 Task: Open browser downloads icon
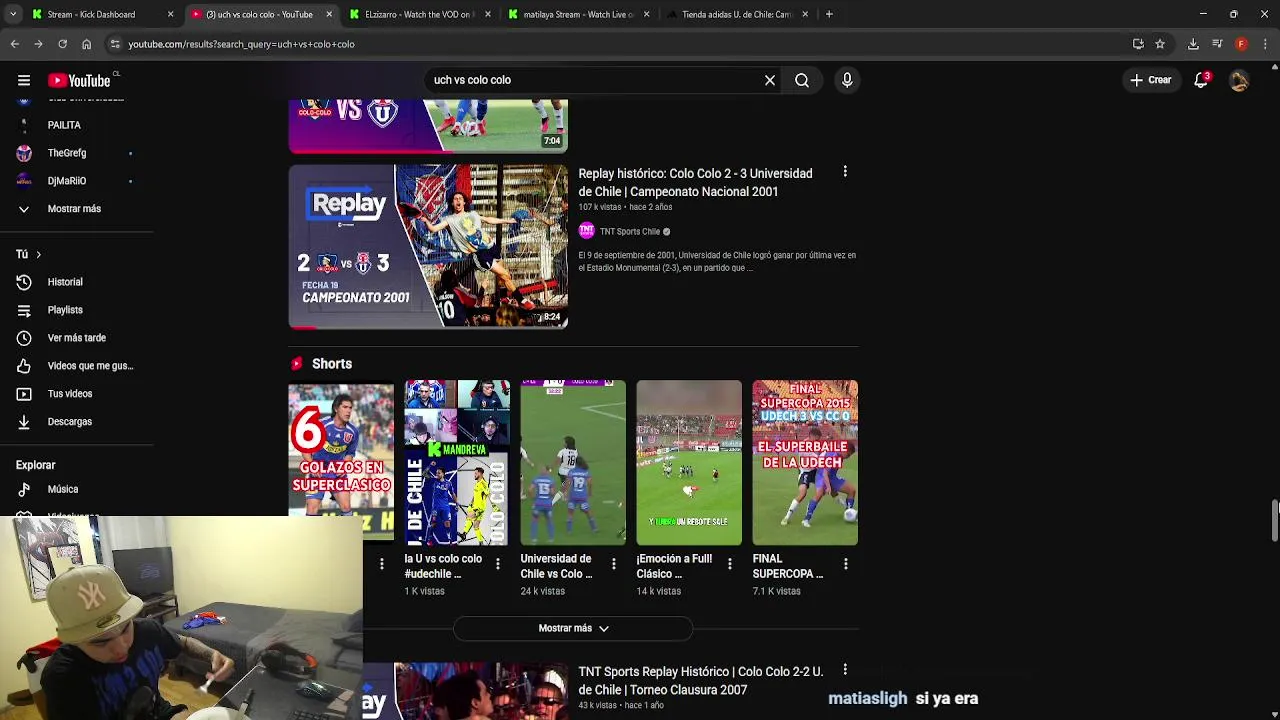point(1193,44)
